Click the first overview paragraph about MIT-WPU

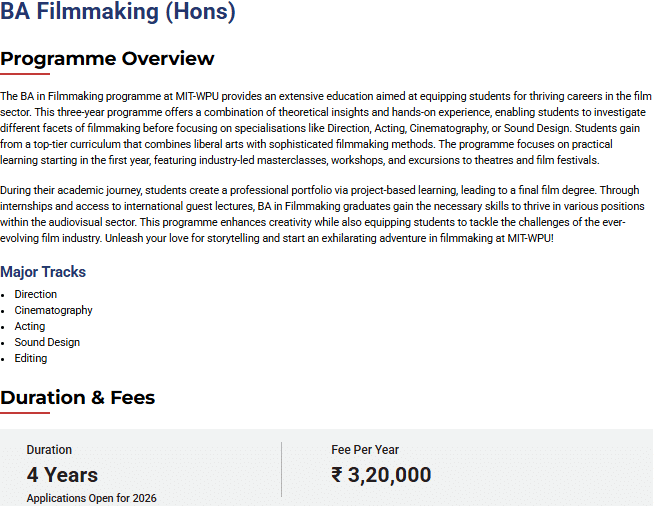tap(326, 128)
